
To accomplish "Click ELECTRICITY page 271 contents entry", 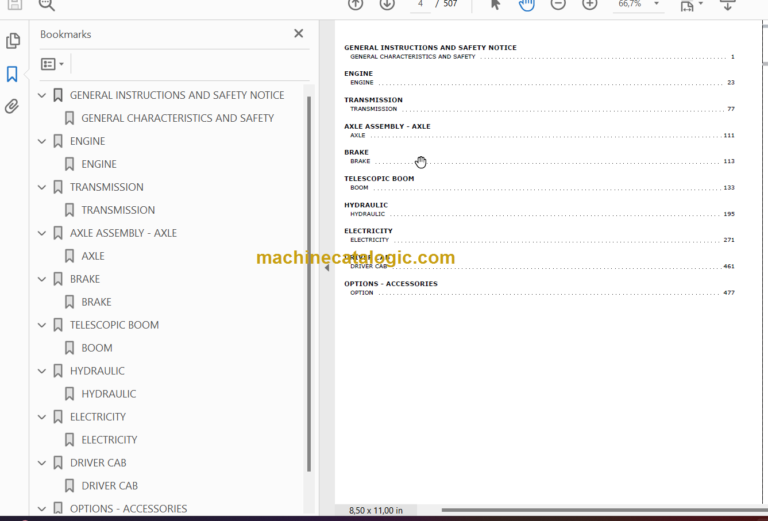I will point(542,240).
